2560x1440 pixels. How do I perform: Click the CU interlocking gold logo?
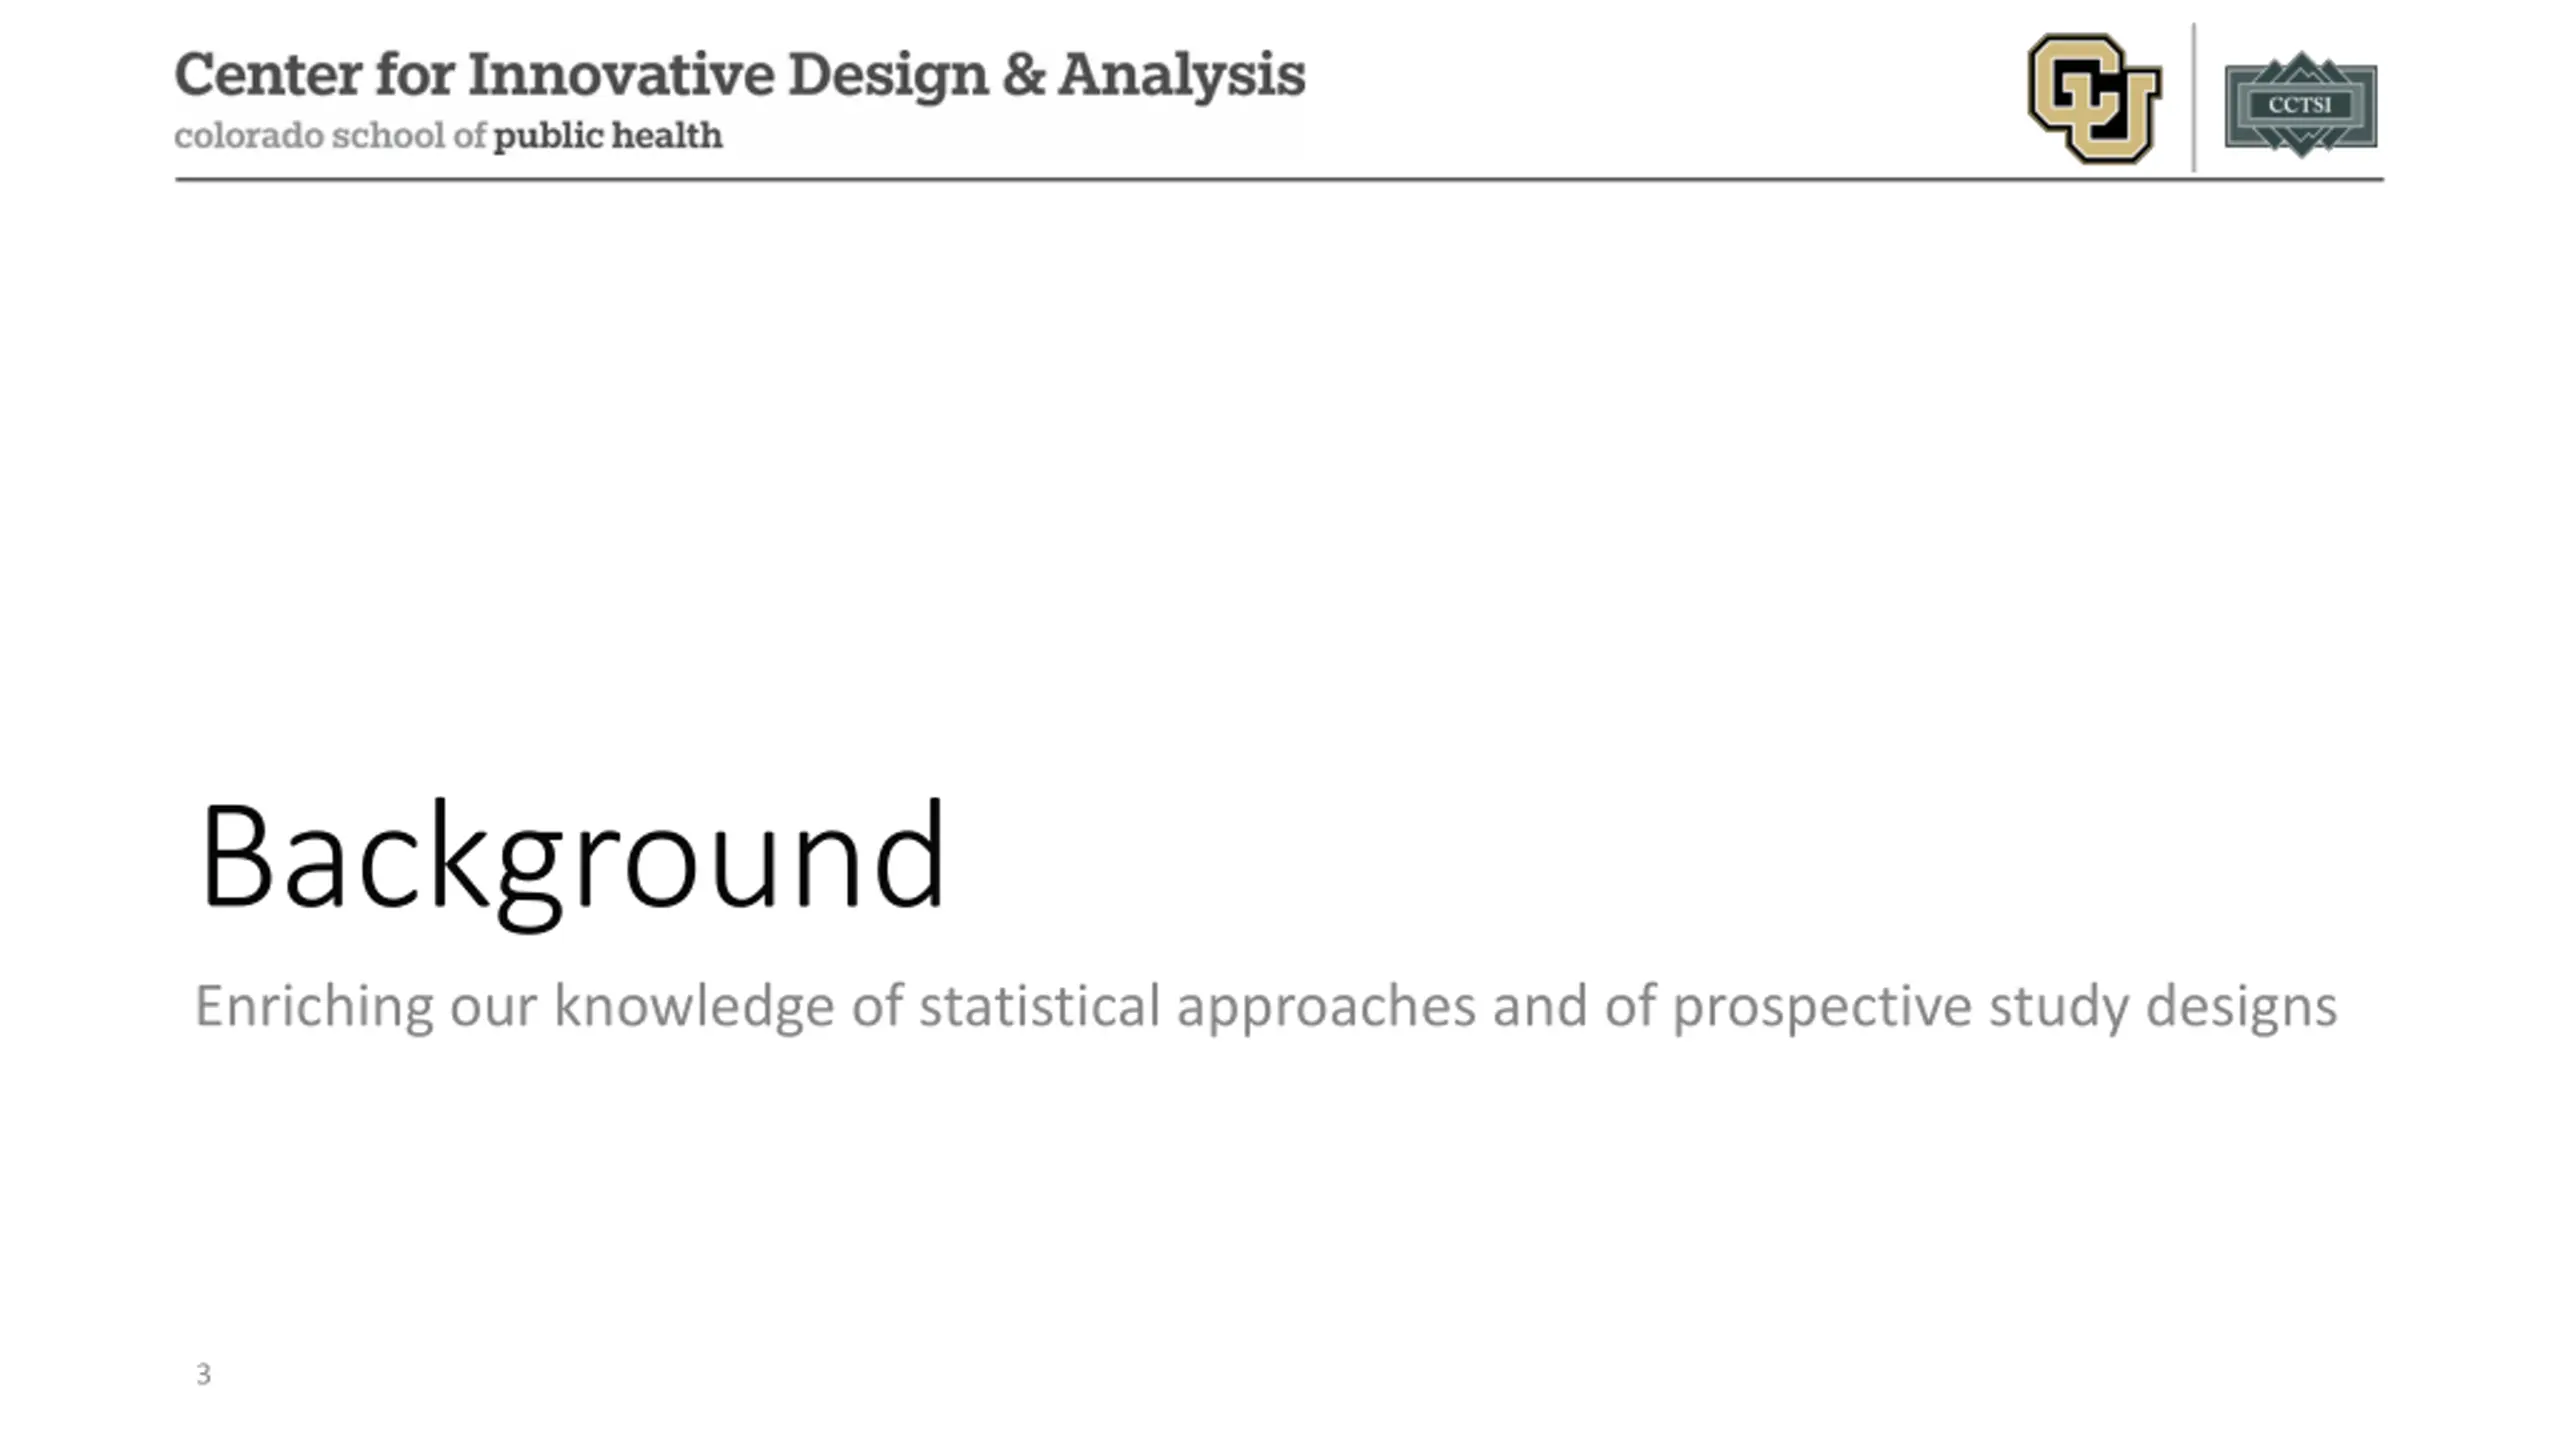pos(2094,98)
